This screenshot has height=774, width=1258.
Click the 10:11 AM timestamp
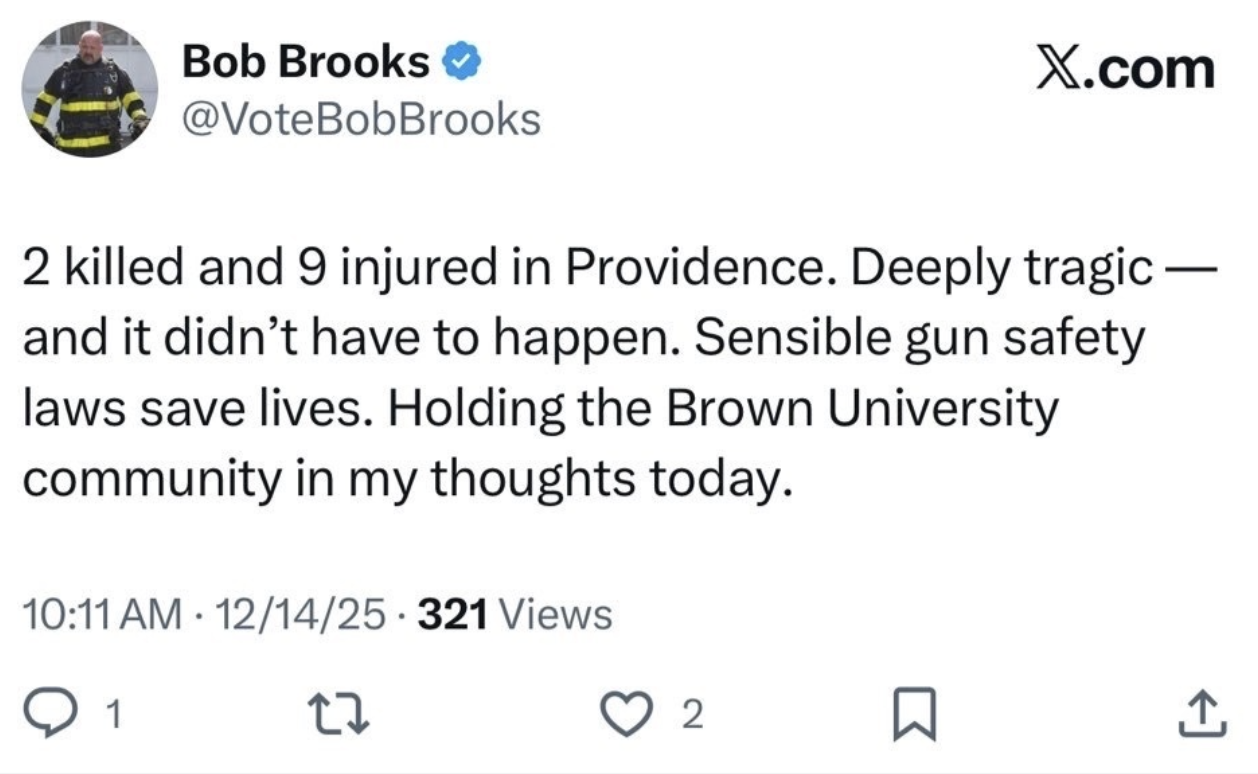[102, 614]
